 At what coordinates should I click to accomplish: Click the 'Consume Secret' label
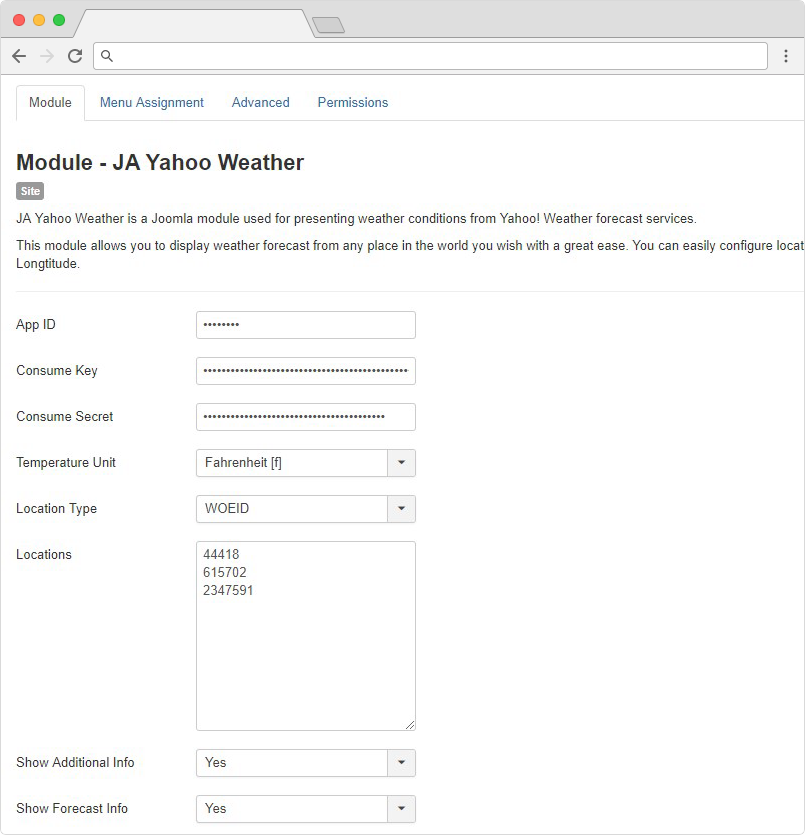[64, 416]
